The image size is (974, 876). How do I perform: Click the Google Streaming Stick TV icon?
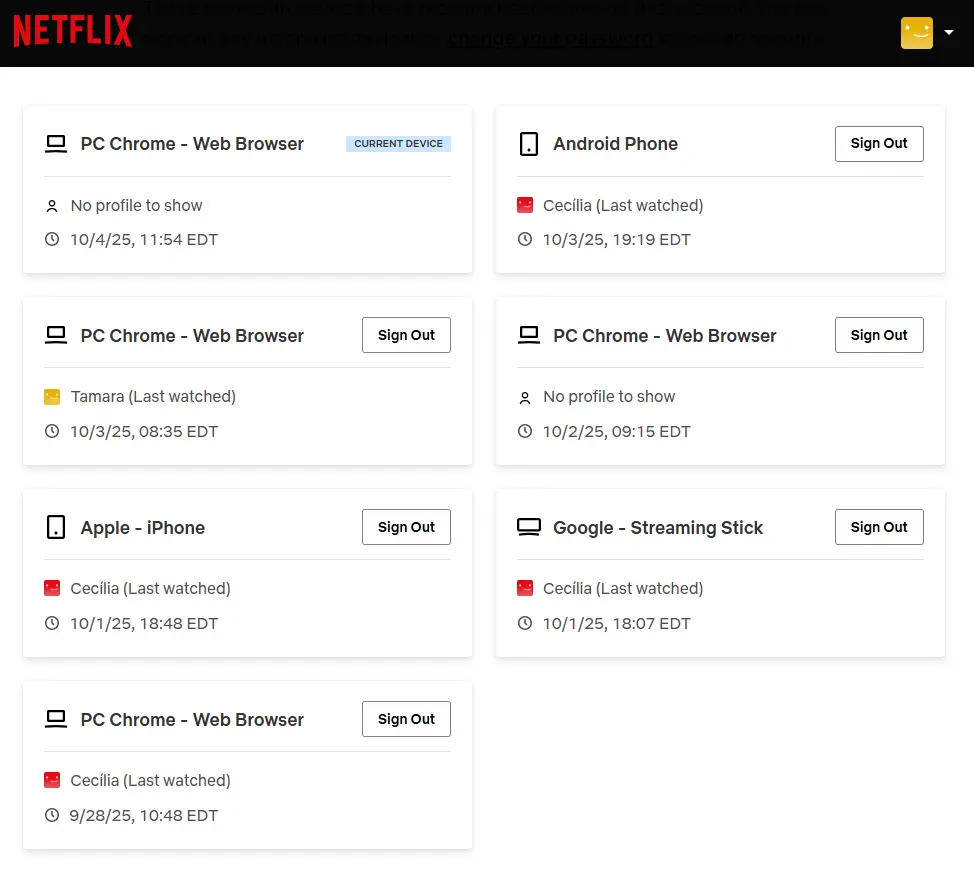coord(529,527)
